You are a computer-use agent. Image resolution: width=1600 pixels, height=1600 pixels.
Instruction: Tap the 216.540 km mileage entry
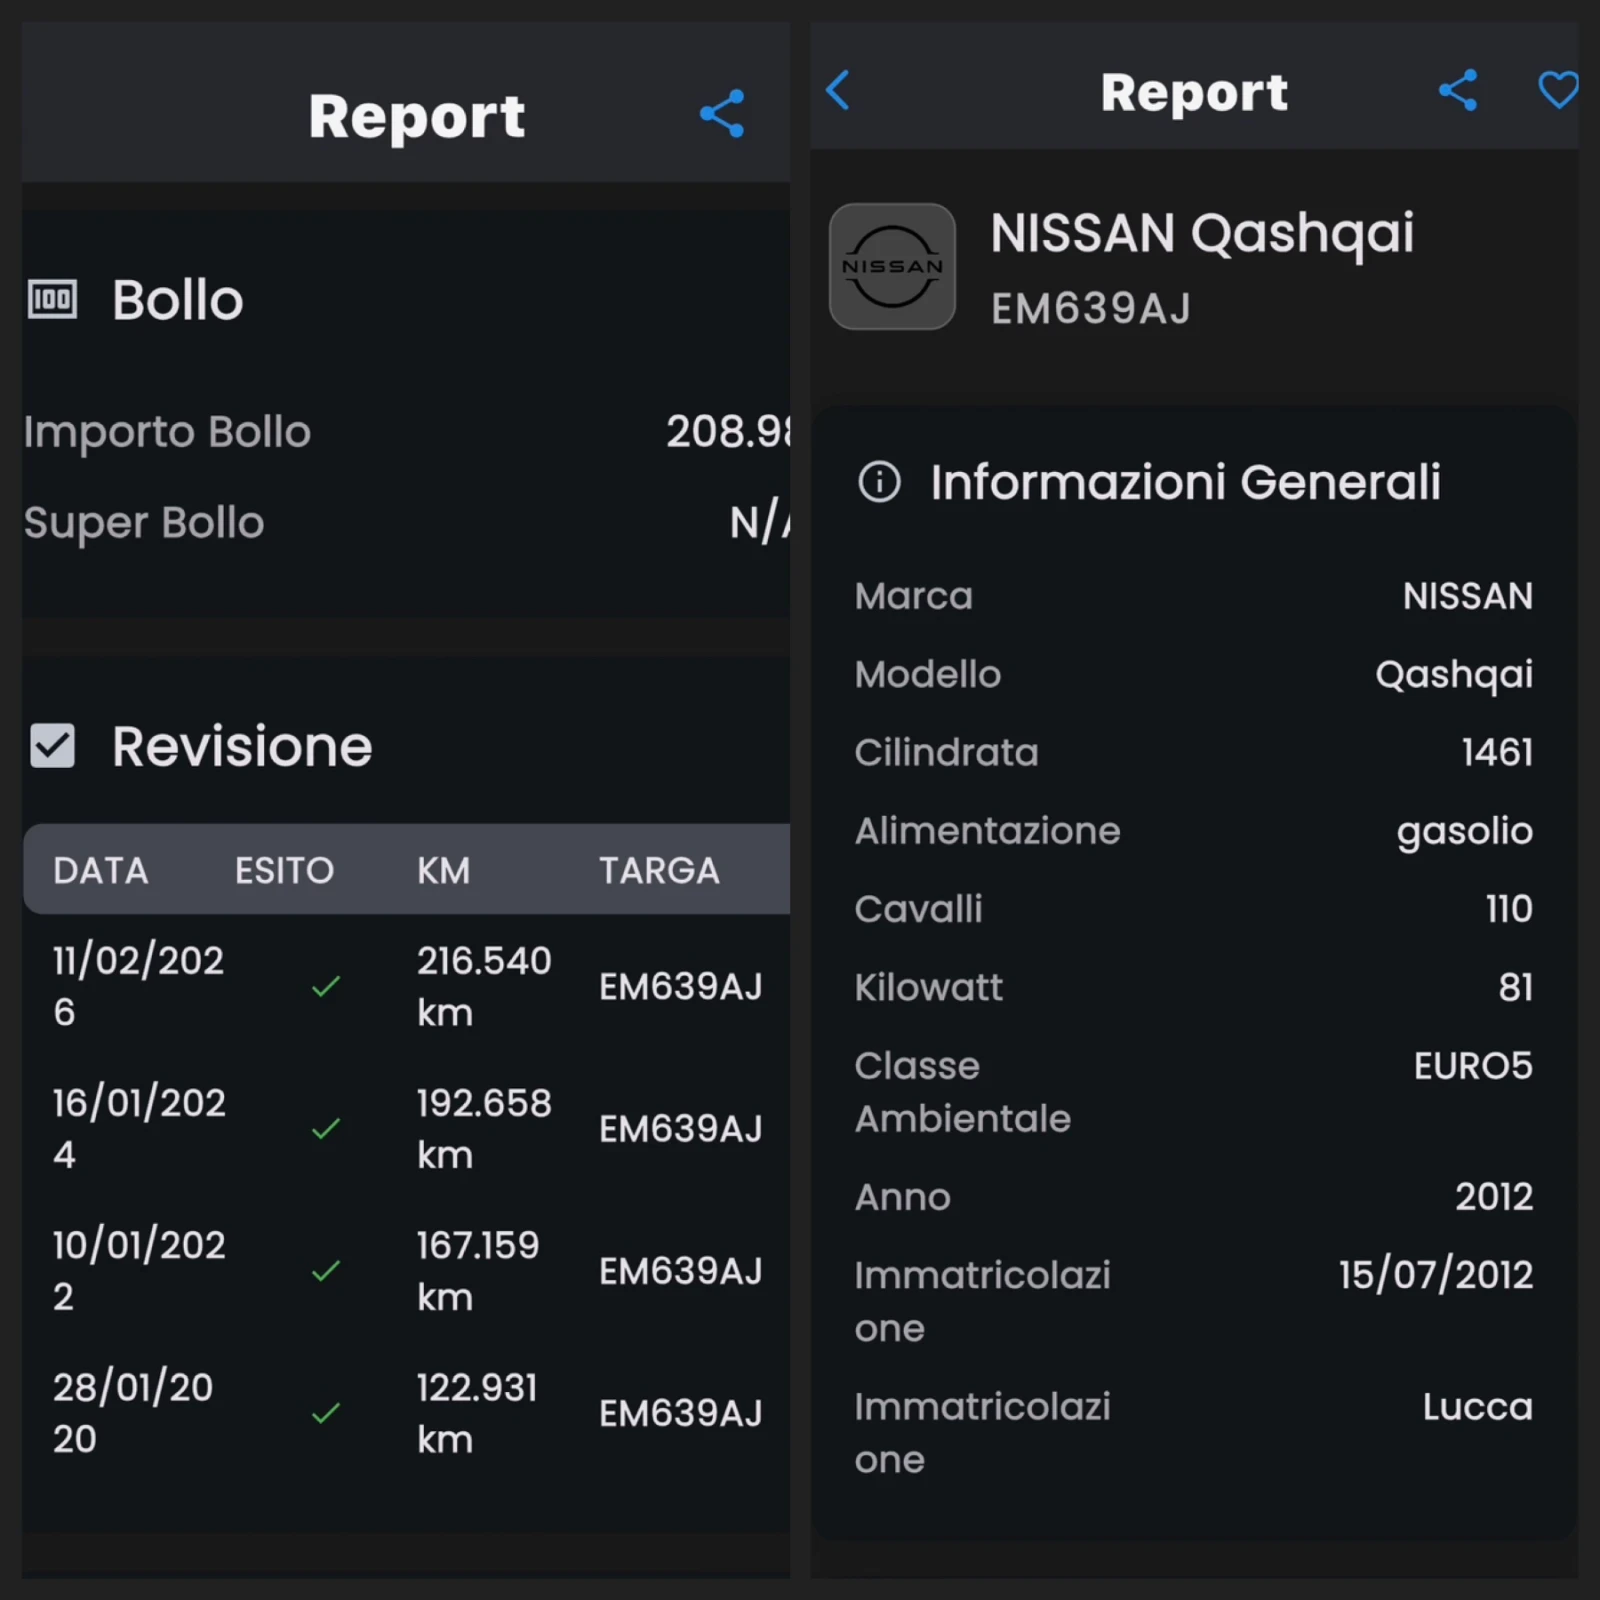click(484, 986)
